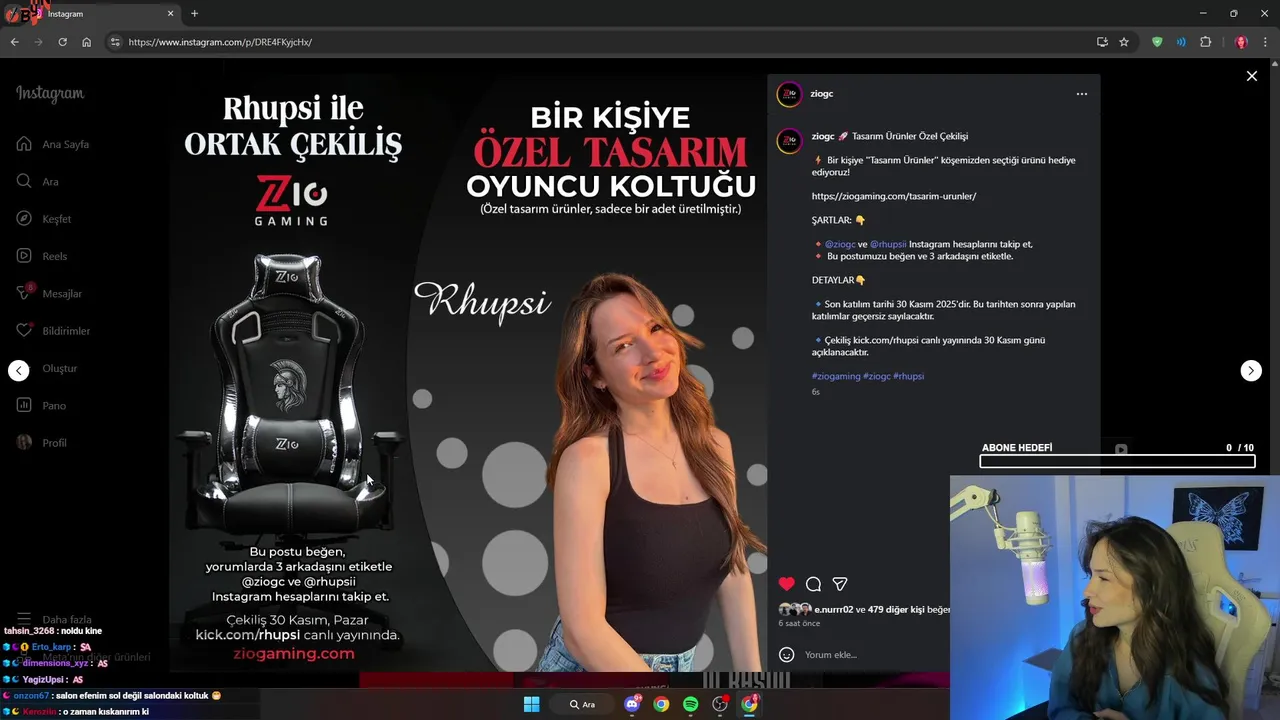Open Reels in the sidebar
Image resolution: width=1280 pixels, height=720 pixels.
coord(41,256)
